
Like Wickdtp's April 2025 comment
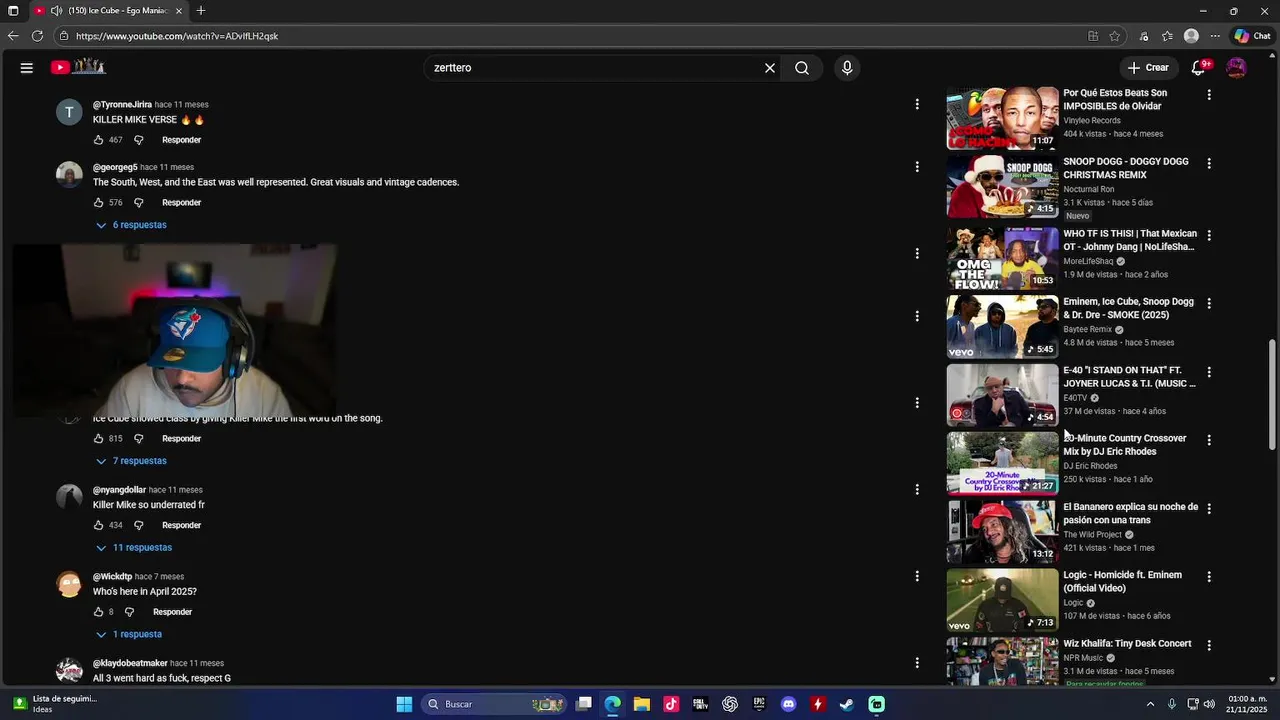click(x=99, y=612)
